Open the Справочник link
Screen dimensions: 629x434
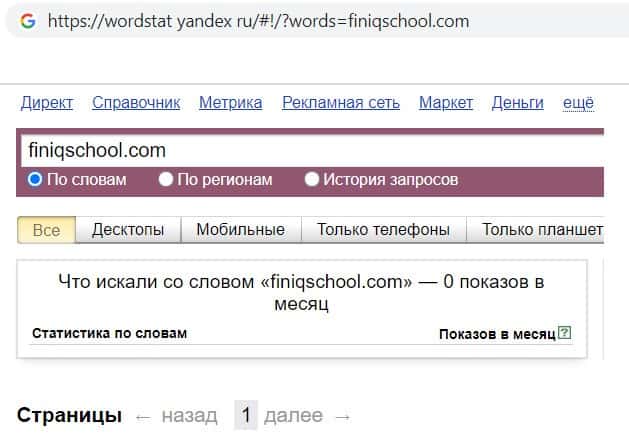[136, 103]
